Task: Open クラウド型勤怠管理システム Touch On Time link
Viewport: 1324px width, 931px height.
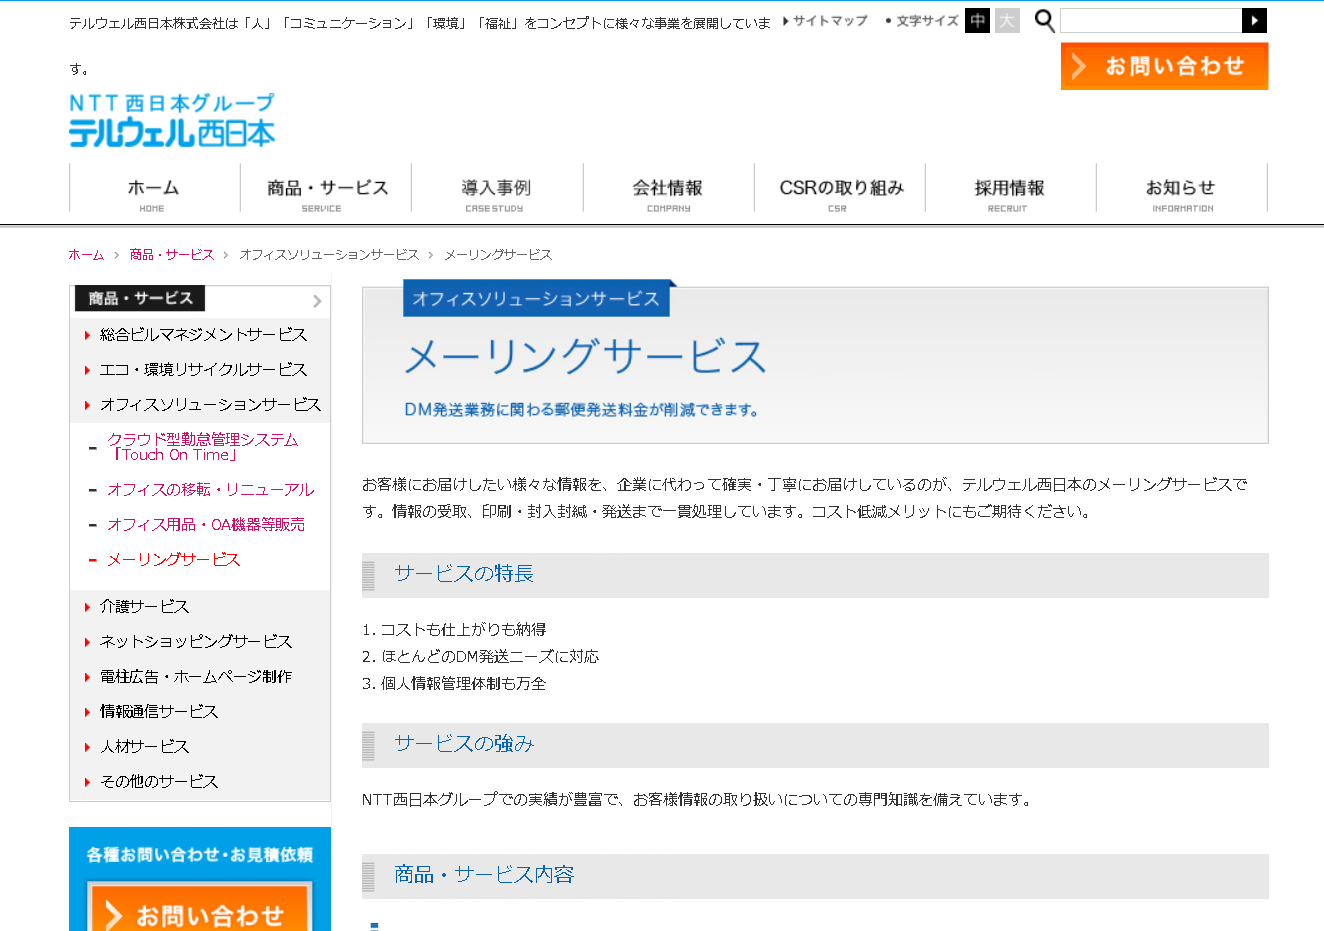Action: coord(203,447)
